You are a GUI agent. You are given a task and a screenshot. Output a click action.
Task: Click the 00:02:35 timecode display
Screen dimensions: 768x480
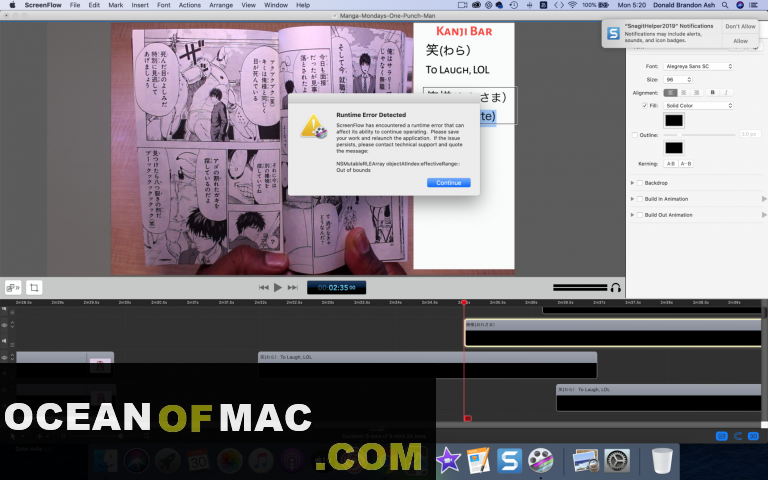click(336, 288)
